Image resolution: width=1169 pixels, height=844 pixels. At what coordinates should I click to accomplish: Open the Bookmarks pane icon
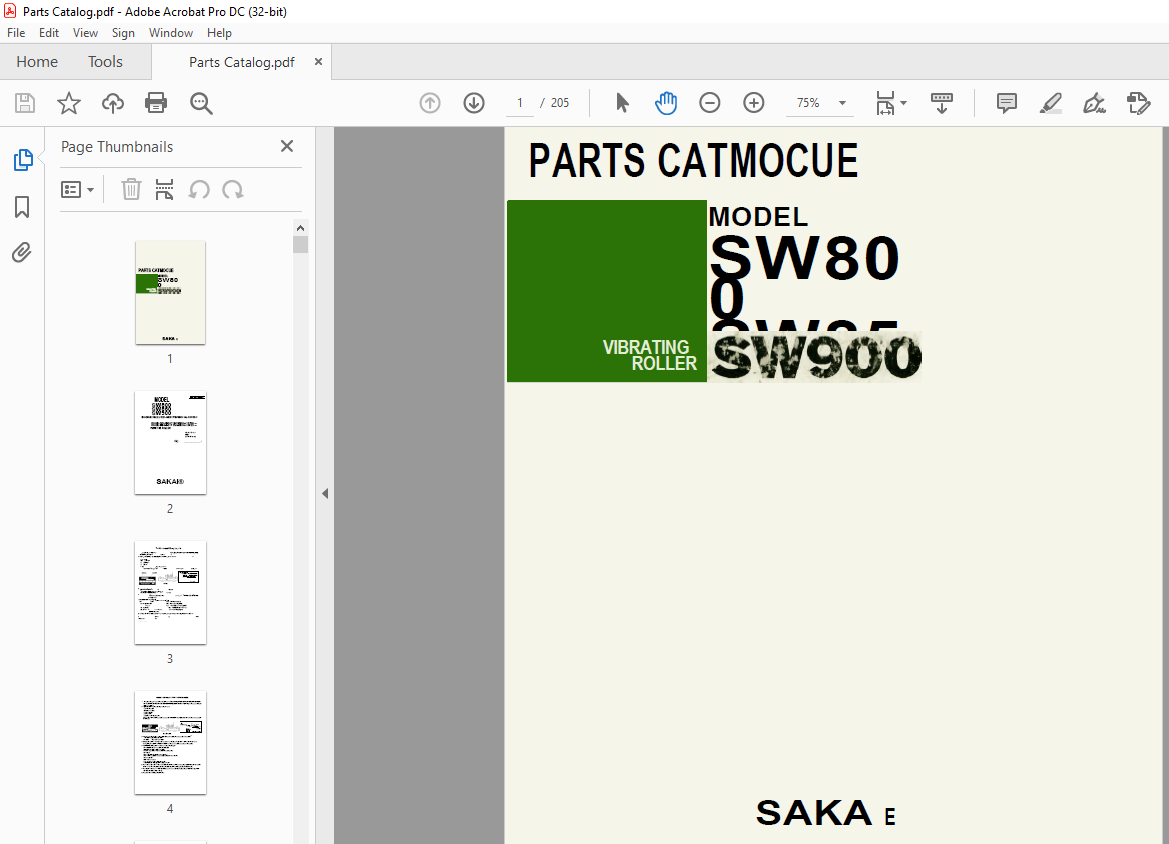click(22, 207)
